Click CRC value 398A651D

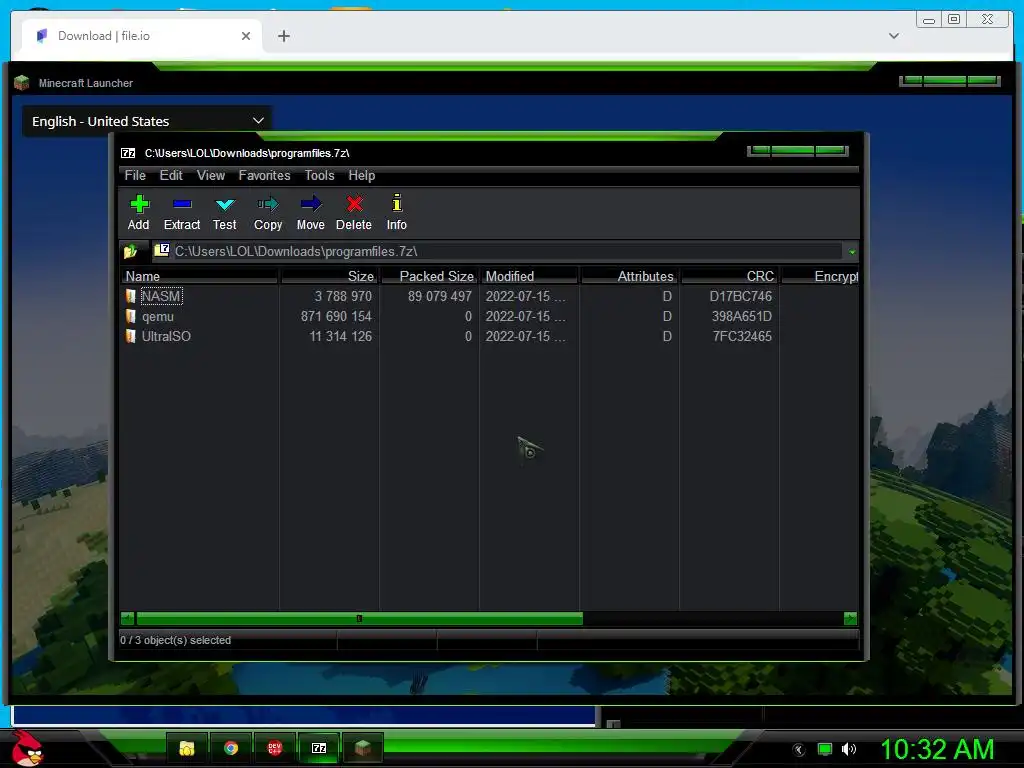(742, 317)
